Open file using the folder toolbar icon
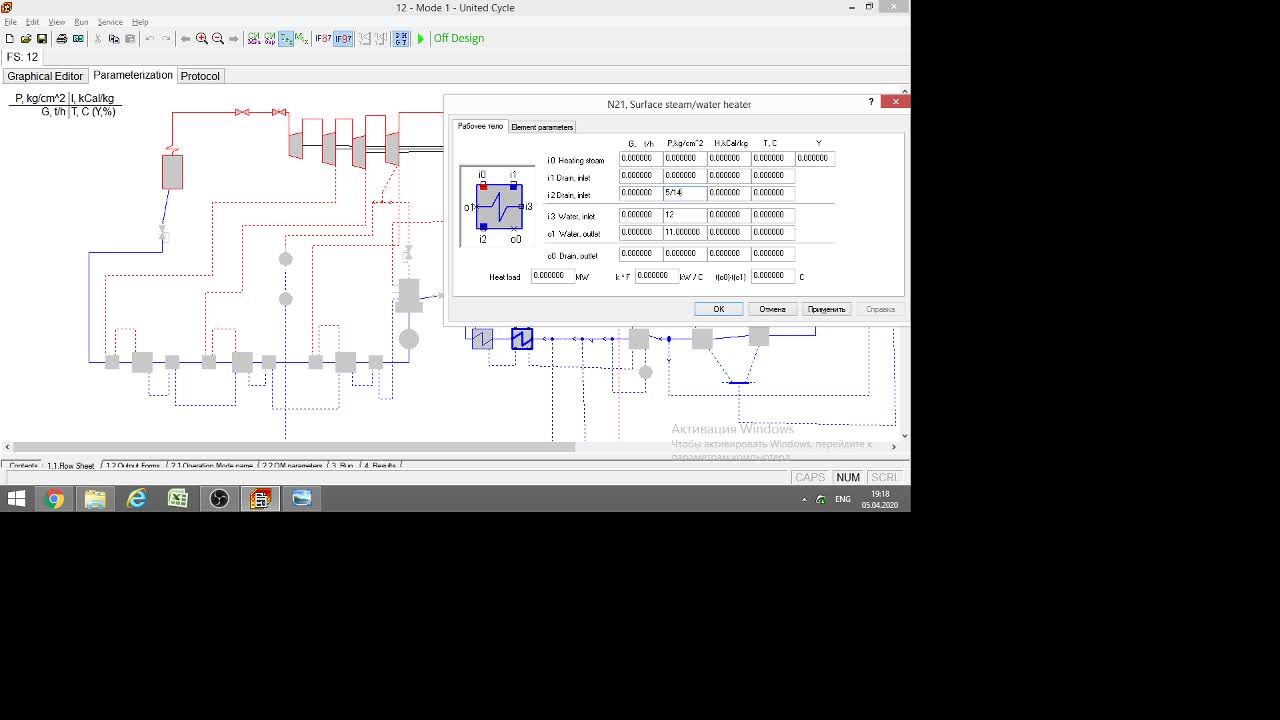Screen dimensions: 1280x720 pyautogui.click(x=26, y=39)
